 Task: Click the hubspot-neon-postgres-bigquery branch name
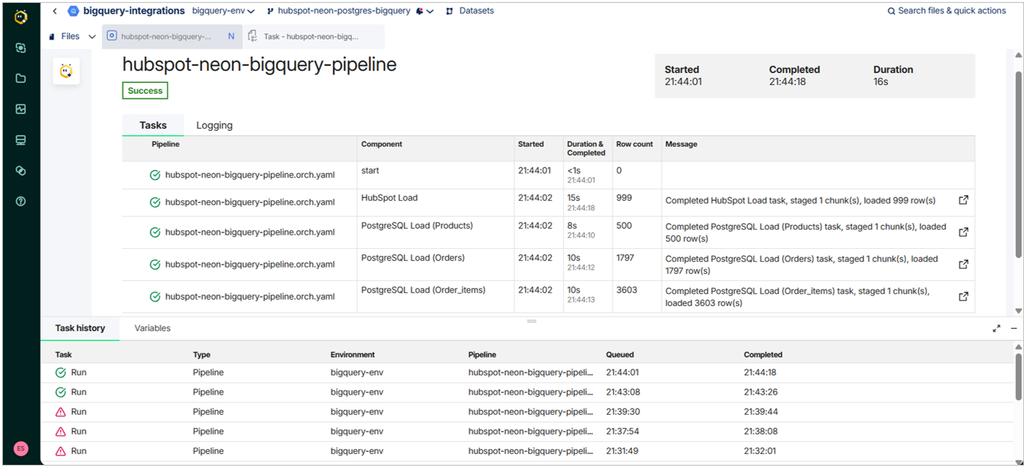344,11
